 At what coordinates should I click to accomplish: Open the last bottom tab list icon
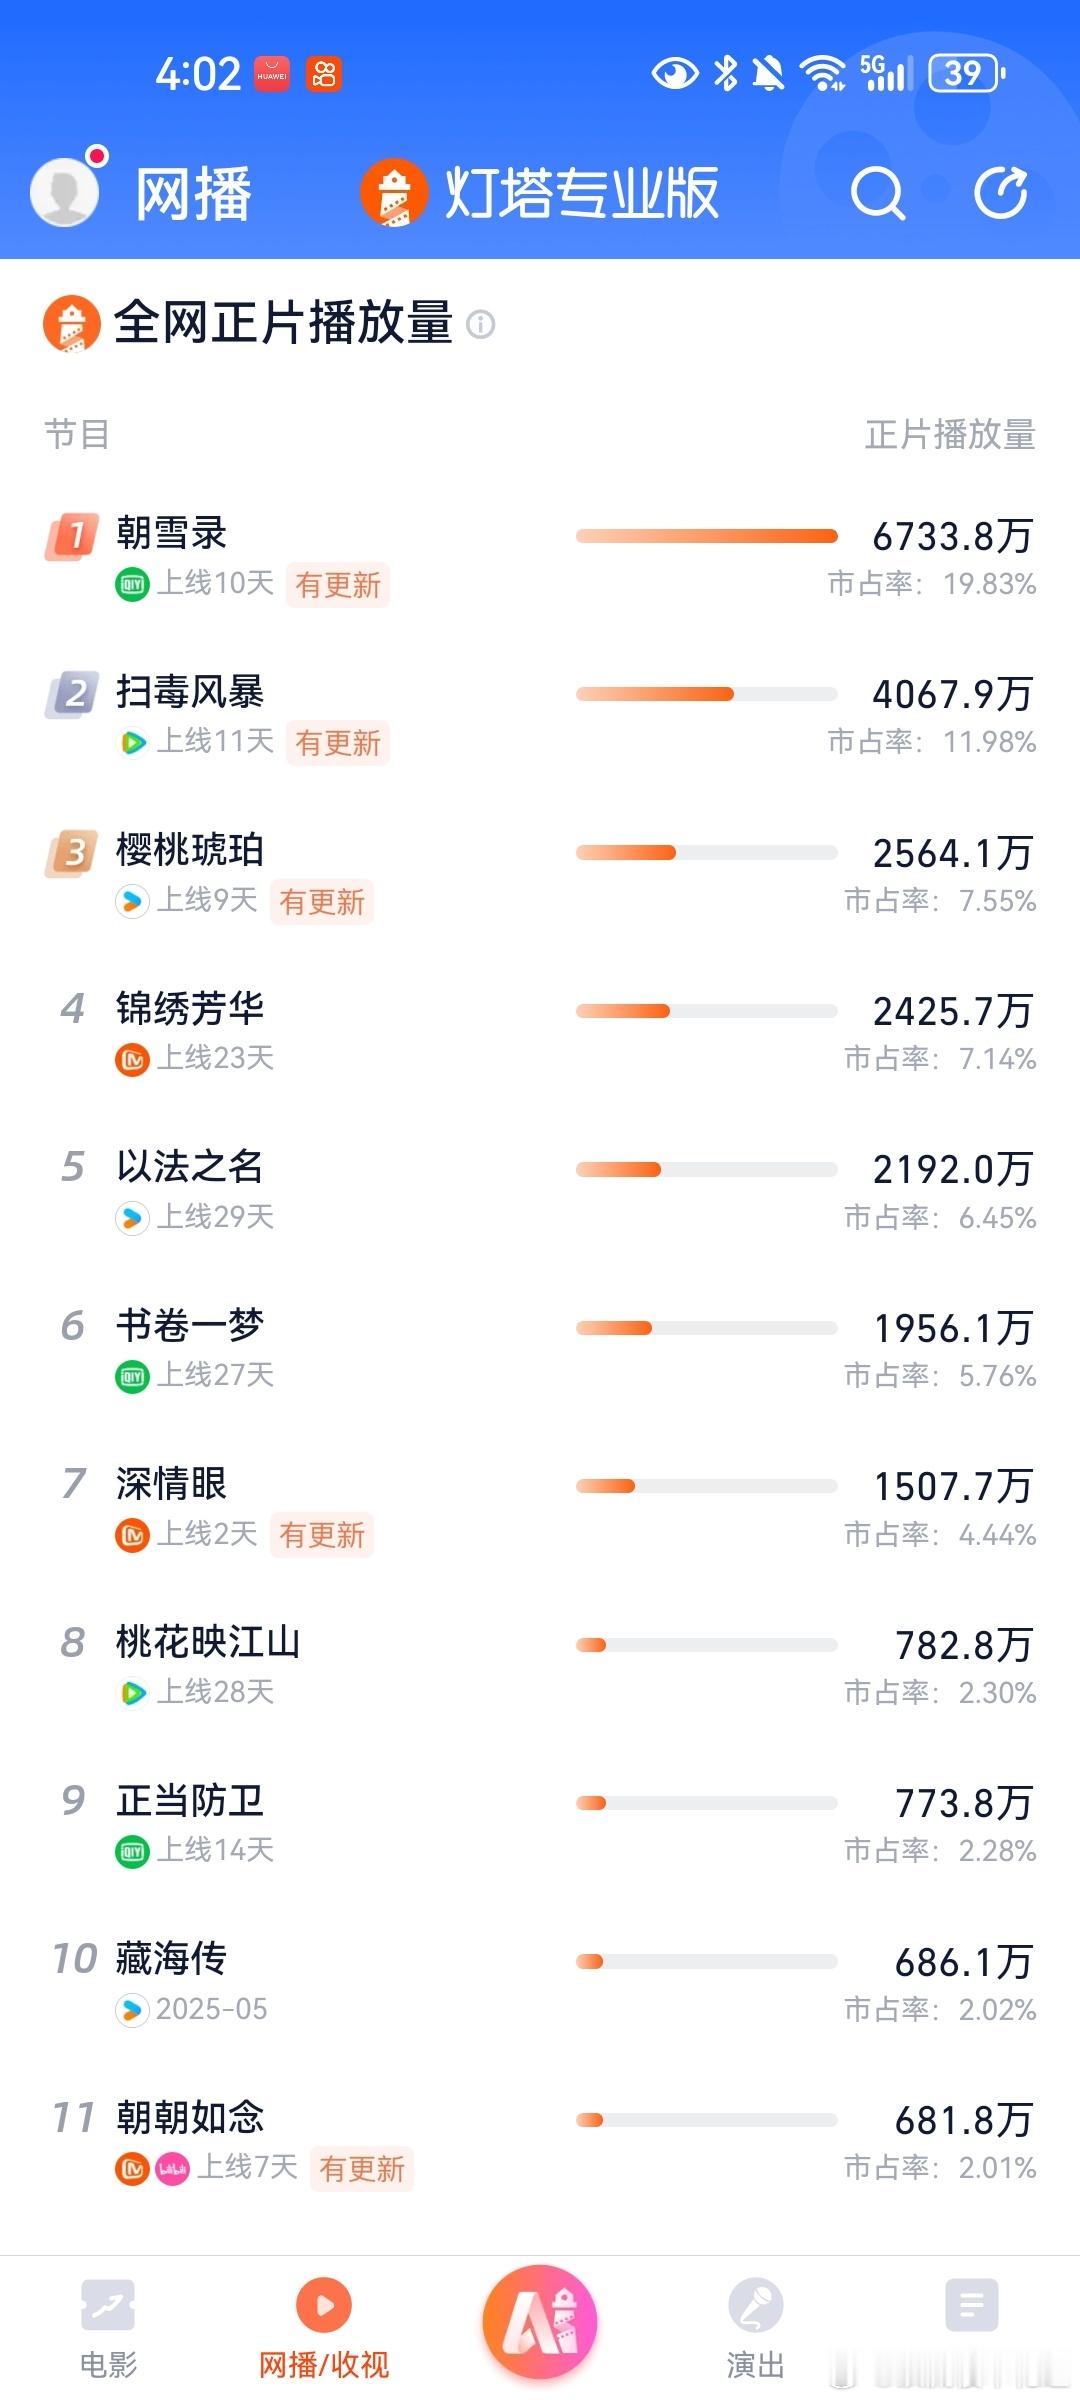(972, 2305)
